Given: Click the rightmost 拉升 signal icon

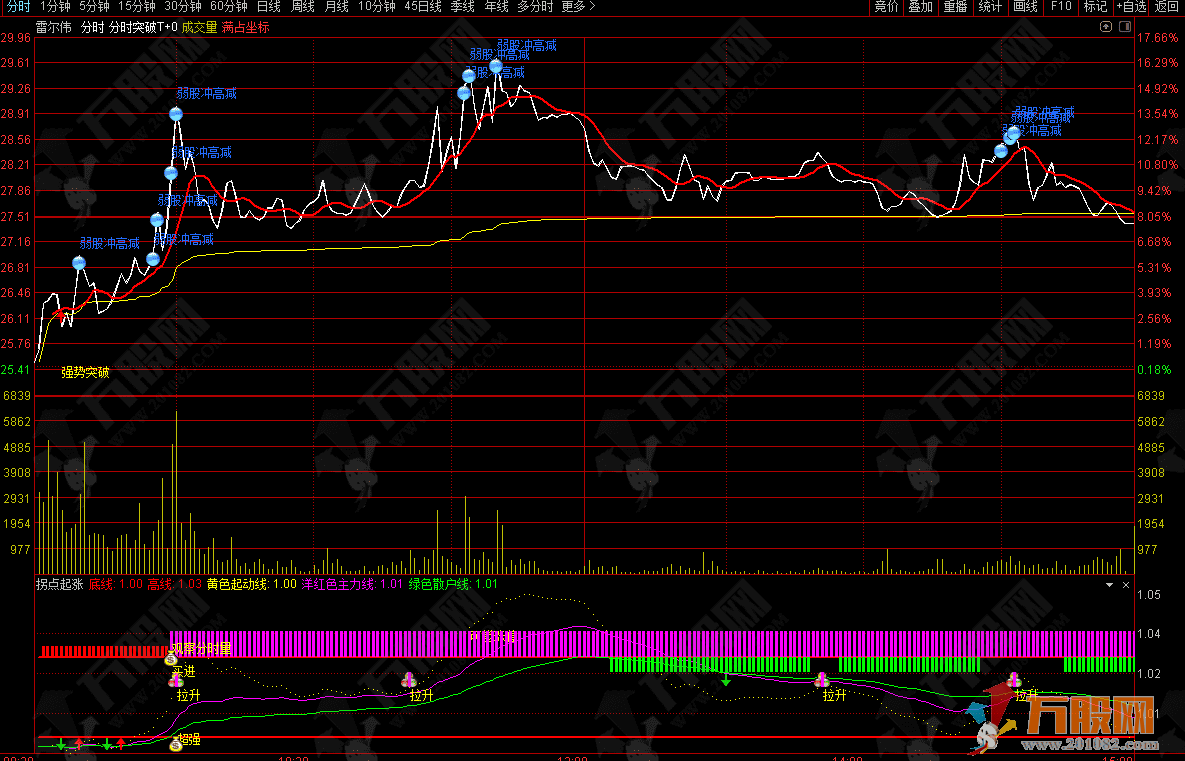Looking at the screenshot, I should point(1013,679).
